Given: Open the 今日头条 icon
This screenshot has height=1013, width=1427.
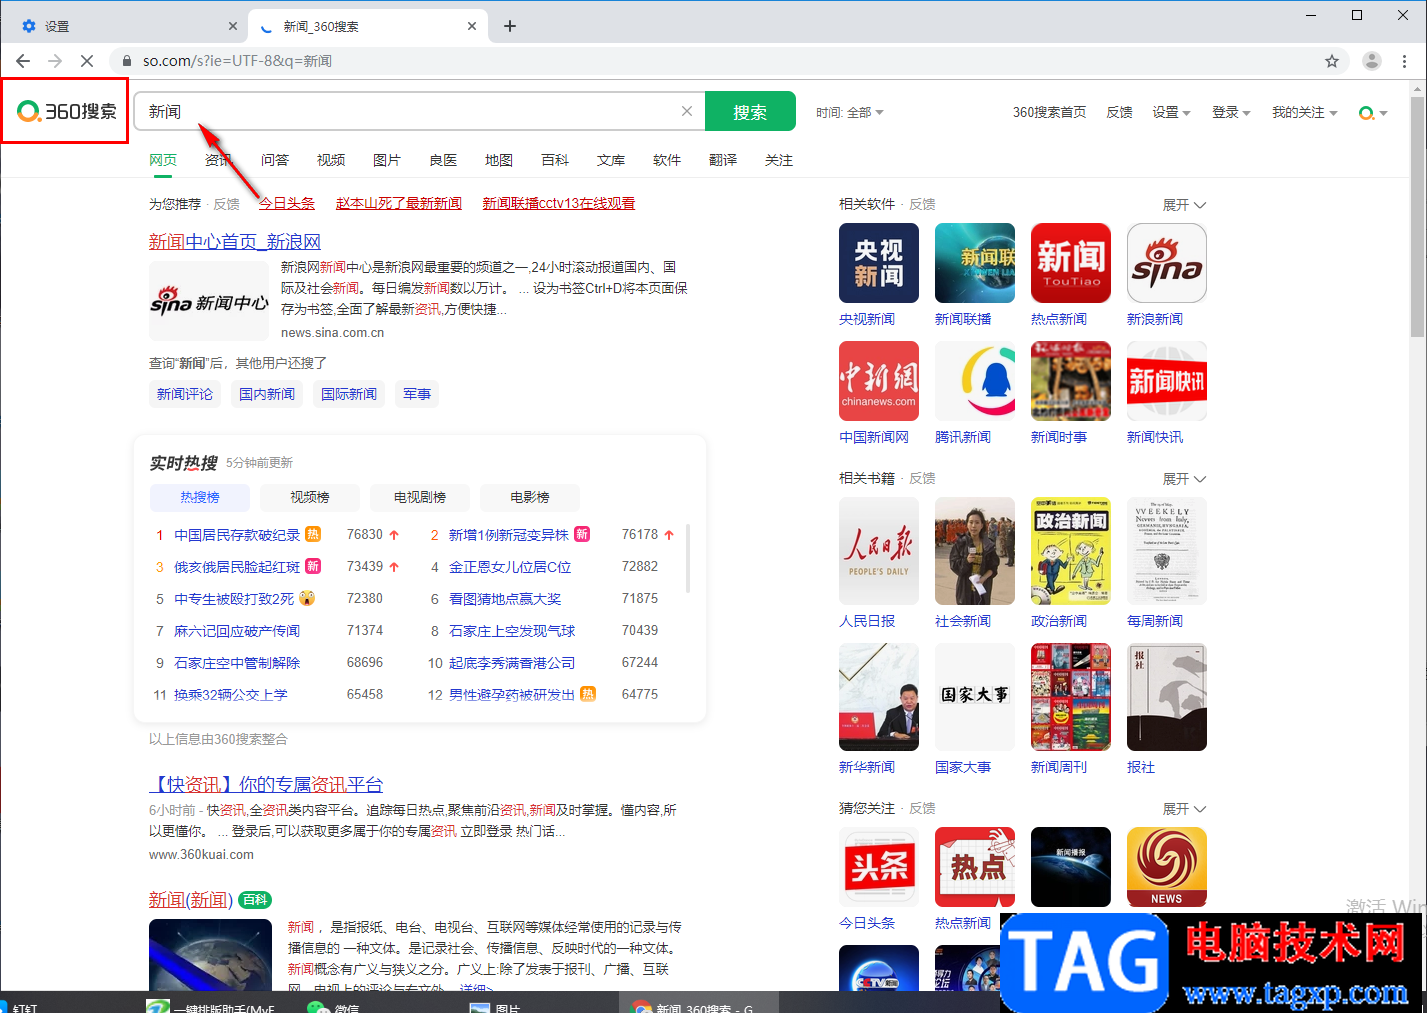Looking at the screenshot, I should pos(878,867).
